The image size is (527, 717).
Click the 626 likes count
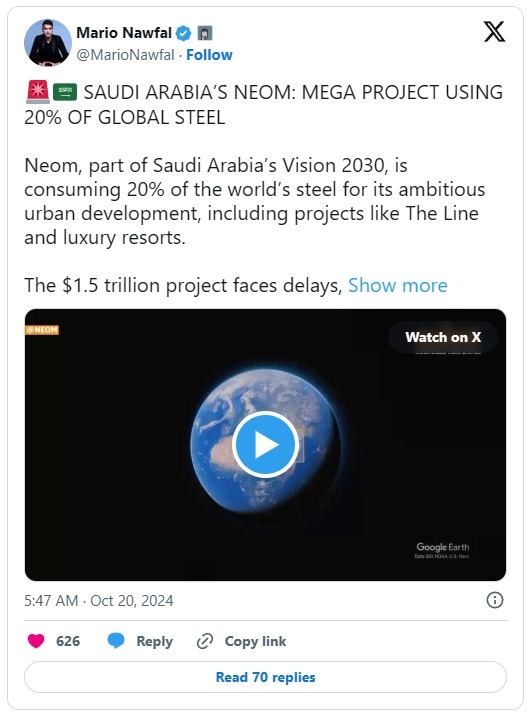[68, 641]
